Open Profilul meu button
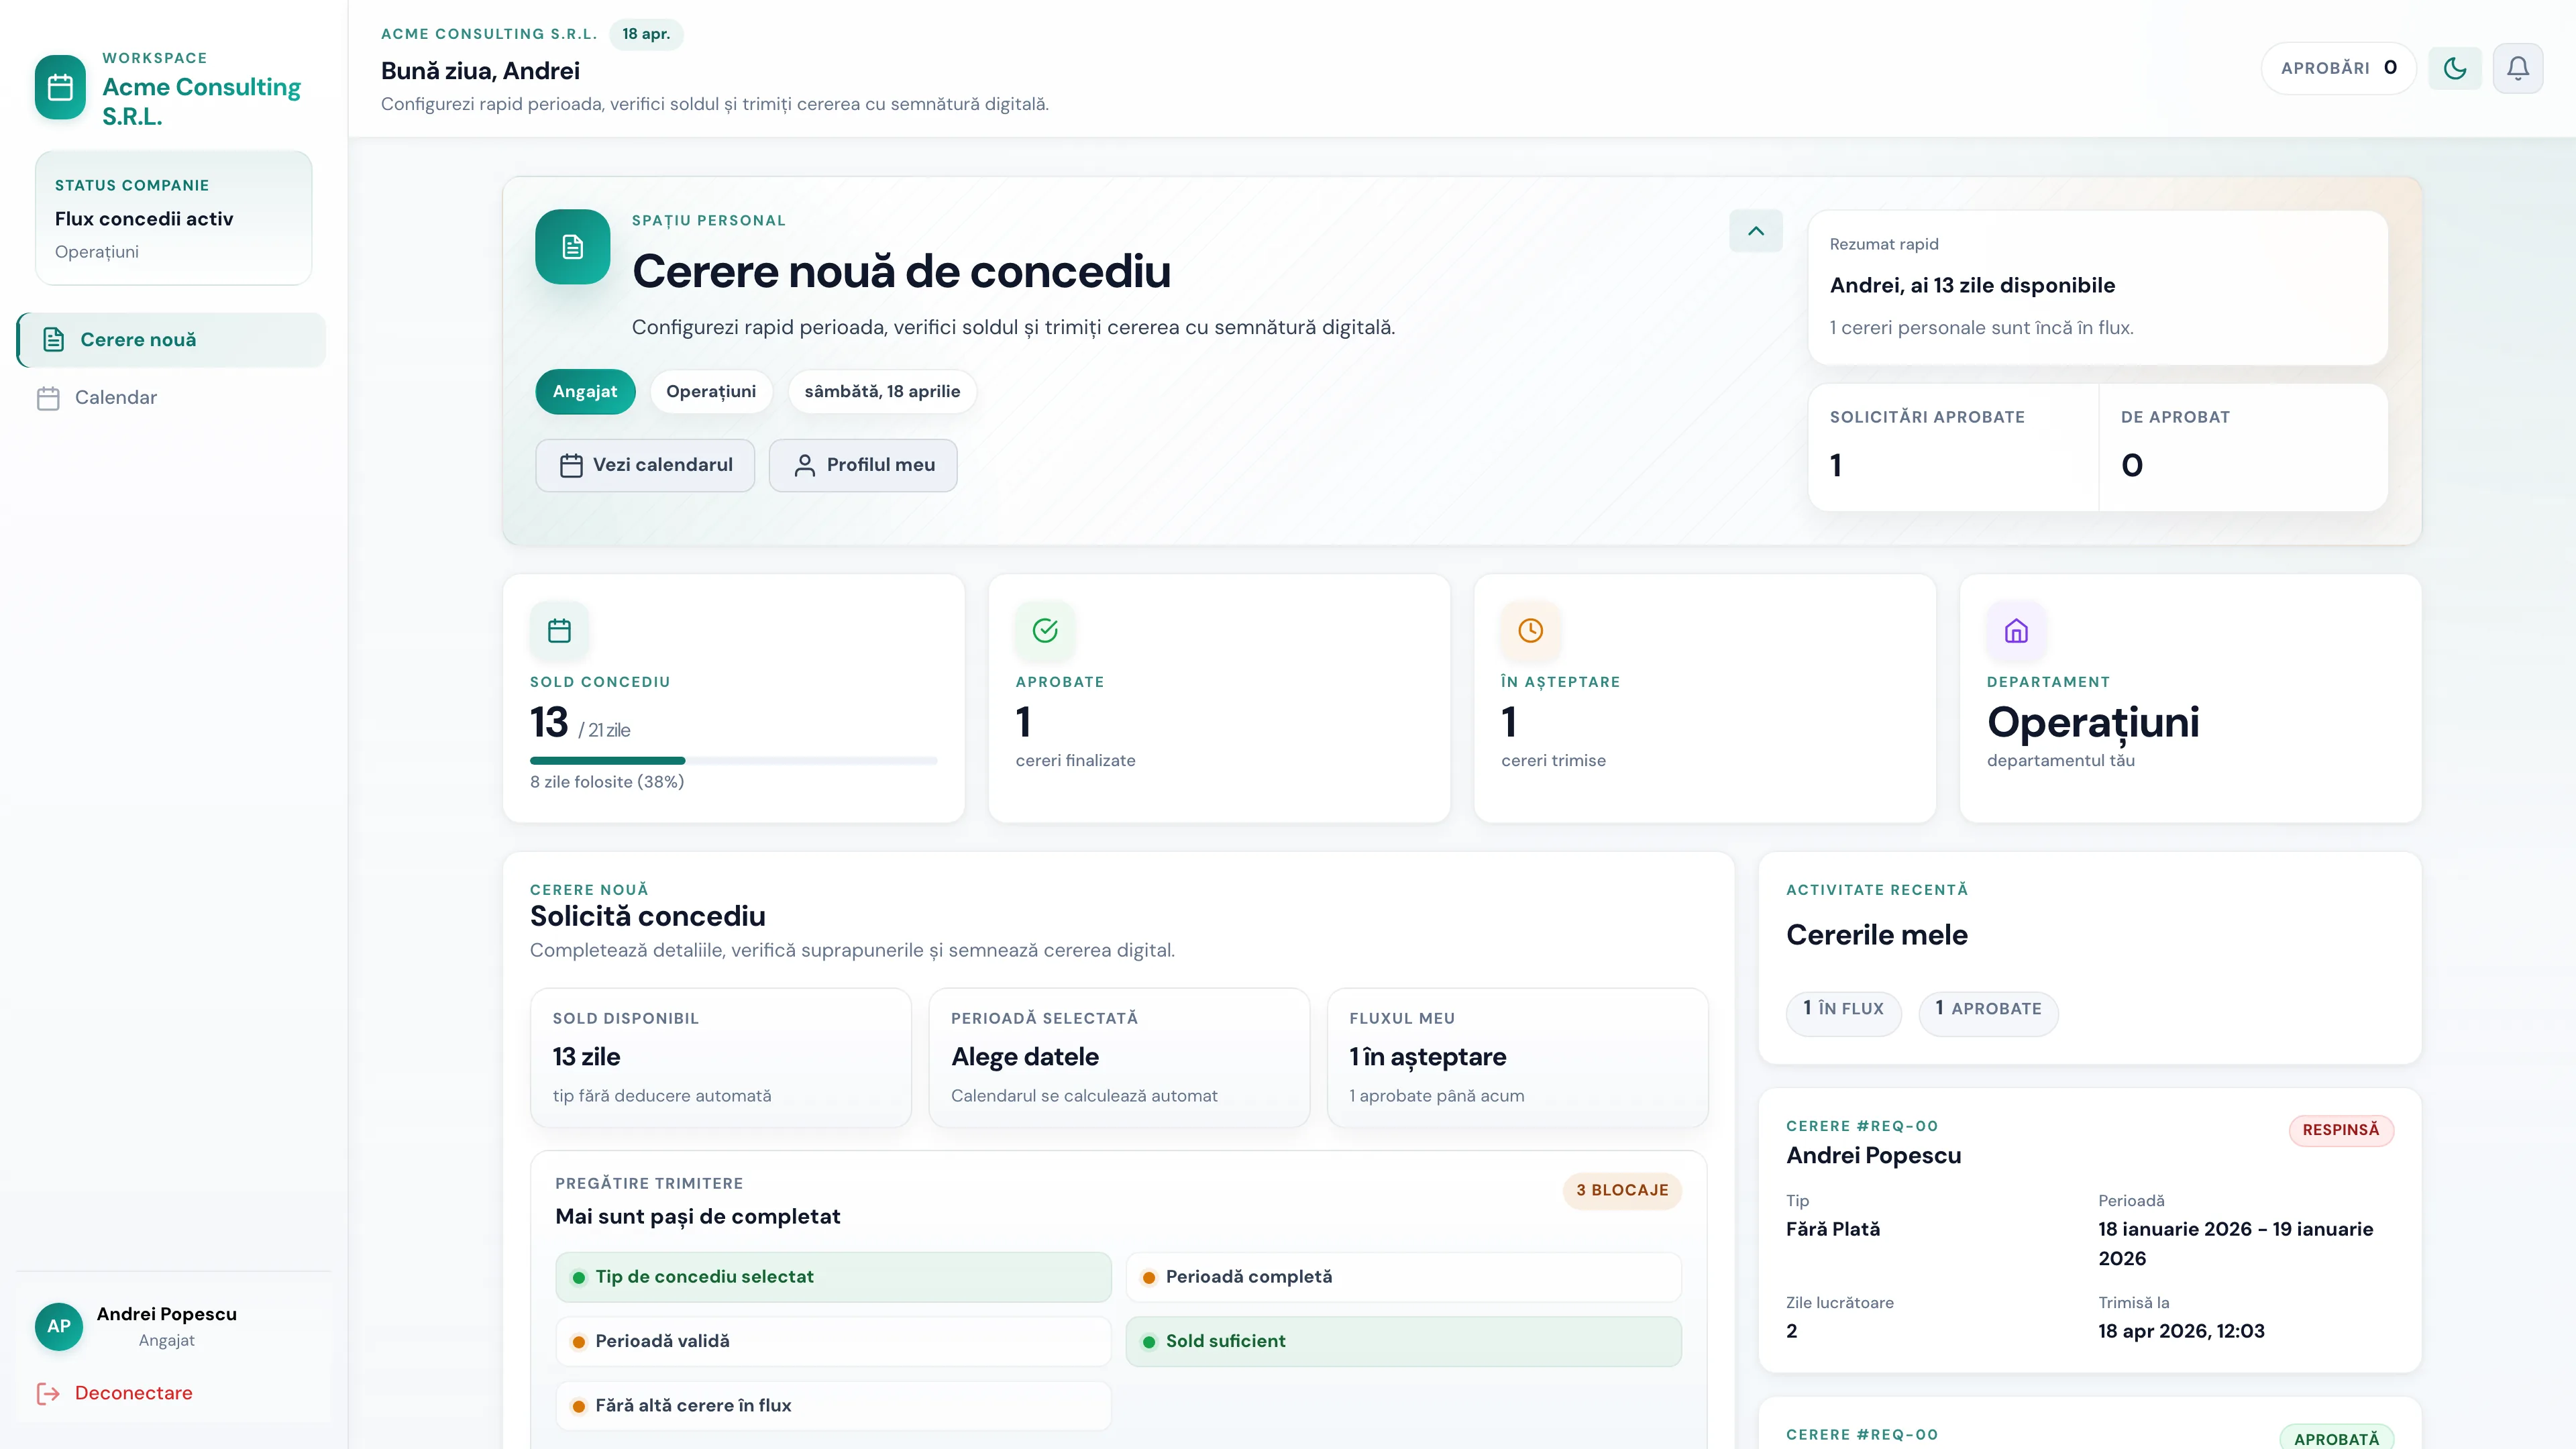The height and width of the screenshot is (1449, 2576). click(x=863, y=465)
